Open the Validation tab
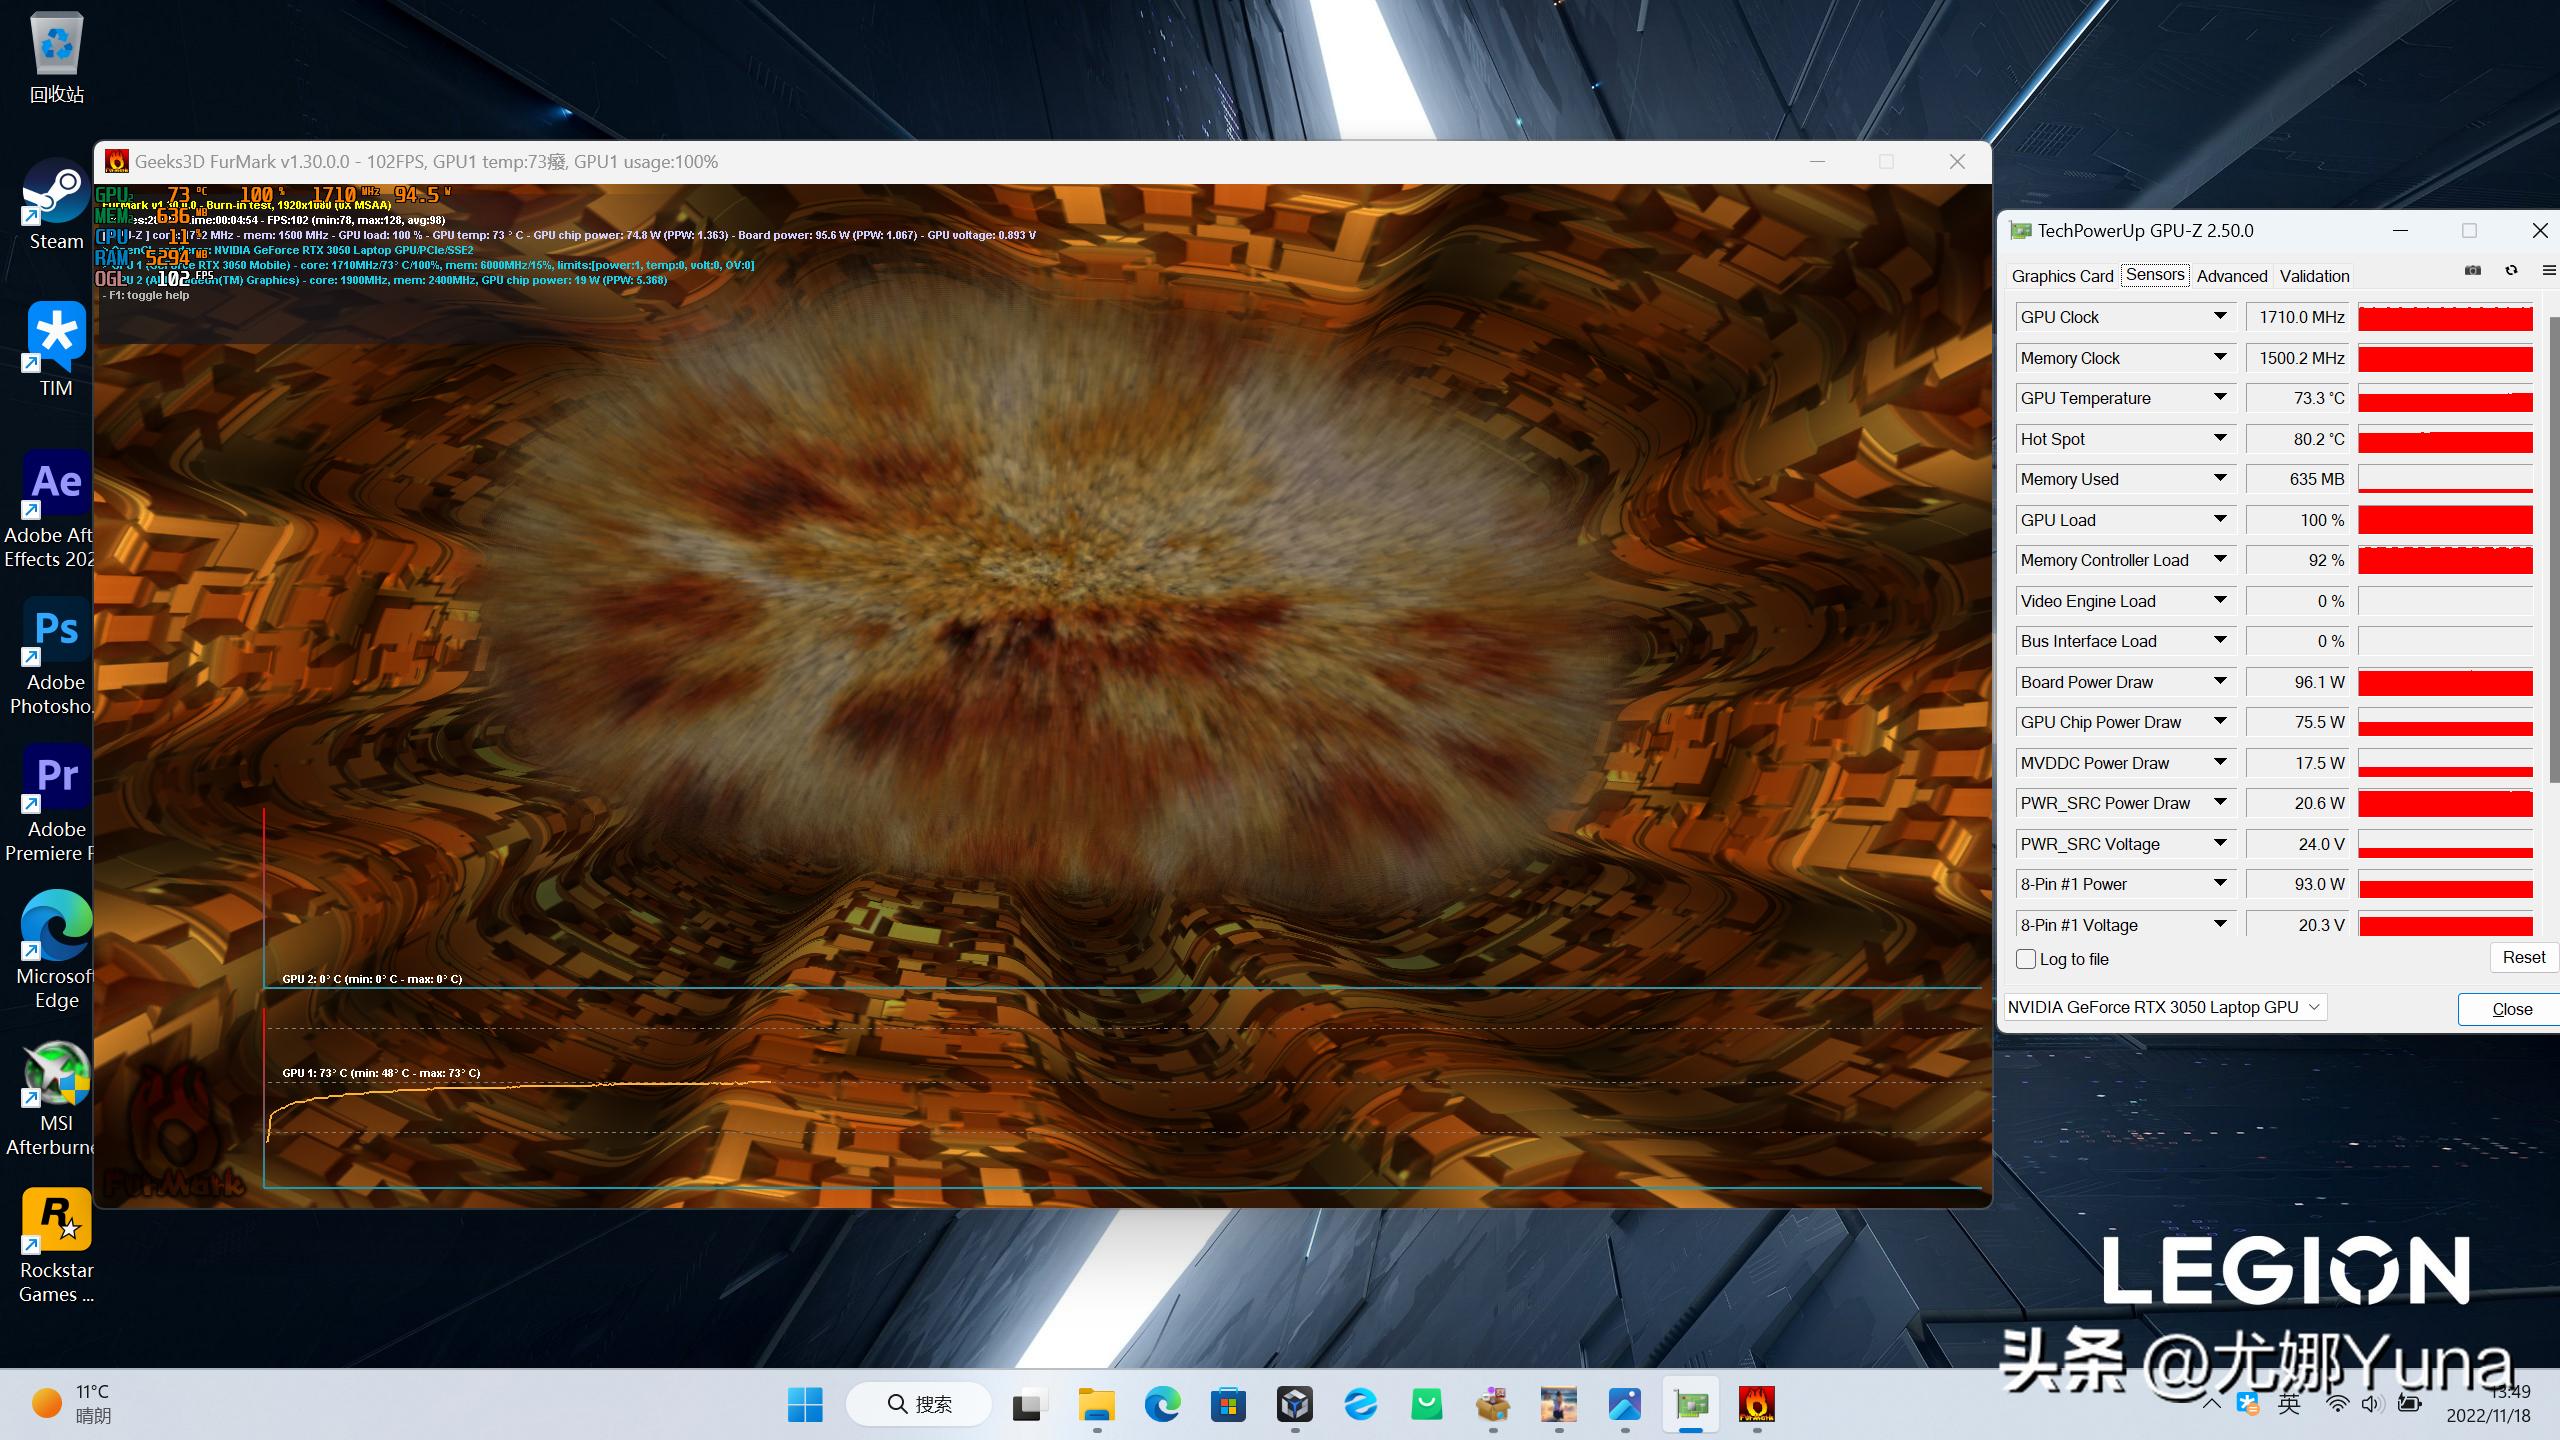2560x1440 pixels. pyautogui.click(x=2314, y=276)
